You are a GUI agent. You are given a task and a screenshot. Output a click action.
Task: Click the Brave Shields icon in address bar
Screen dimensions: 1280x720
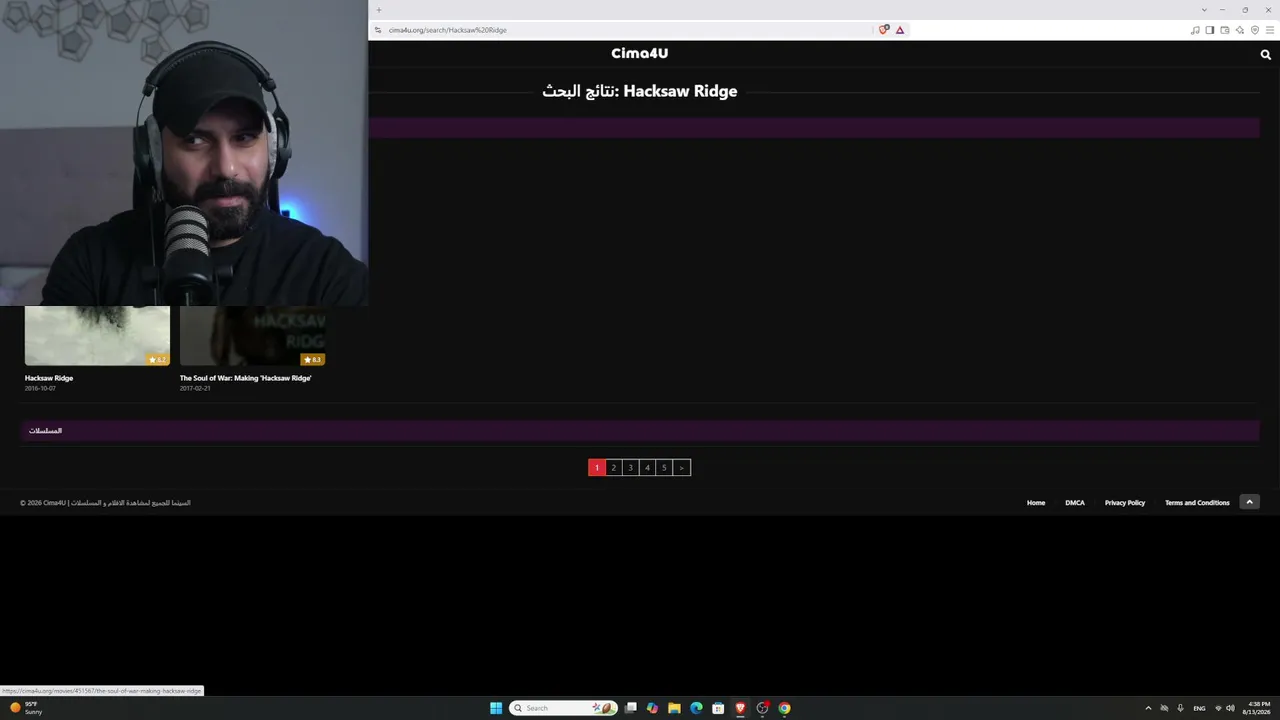(x=883, y=30)
